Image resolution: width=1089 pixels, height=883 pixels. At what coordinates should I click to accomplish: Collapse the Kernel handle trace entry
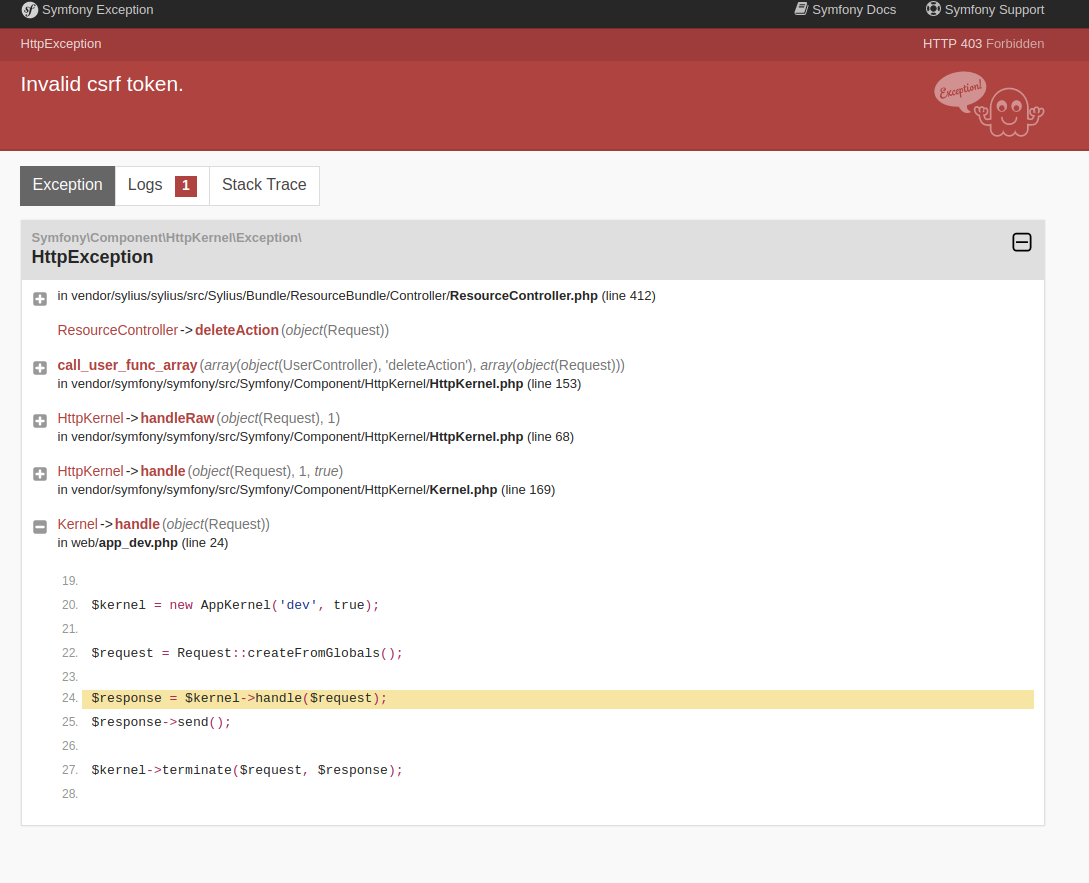coord(39,526)
